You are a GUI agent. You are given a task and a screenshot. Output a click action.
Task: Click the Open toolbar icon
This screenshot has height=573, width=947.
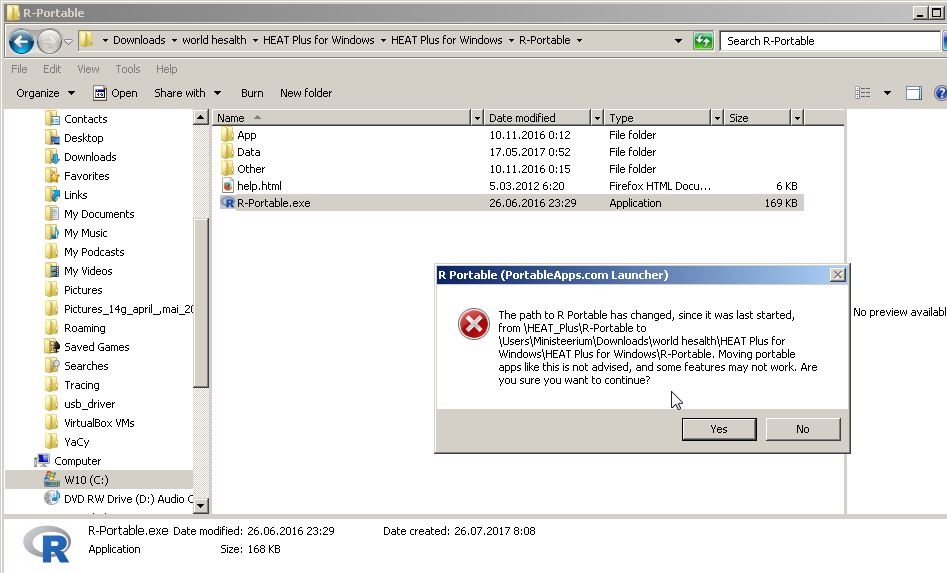coord(100,93)
